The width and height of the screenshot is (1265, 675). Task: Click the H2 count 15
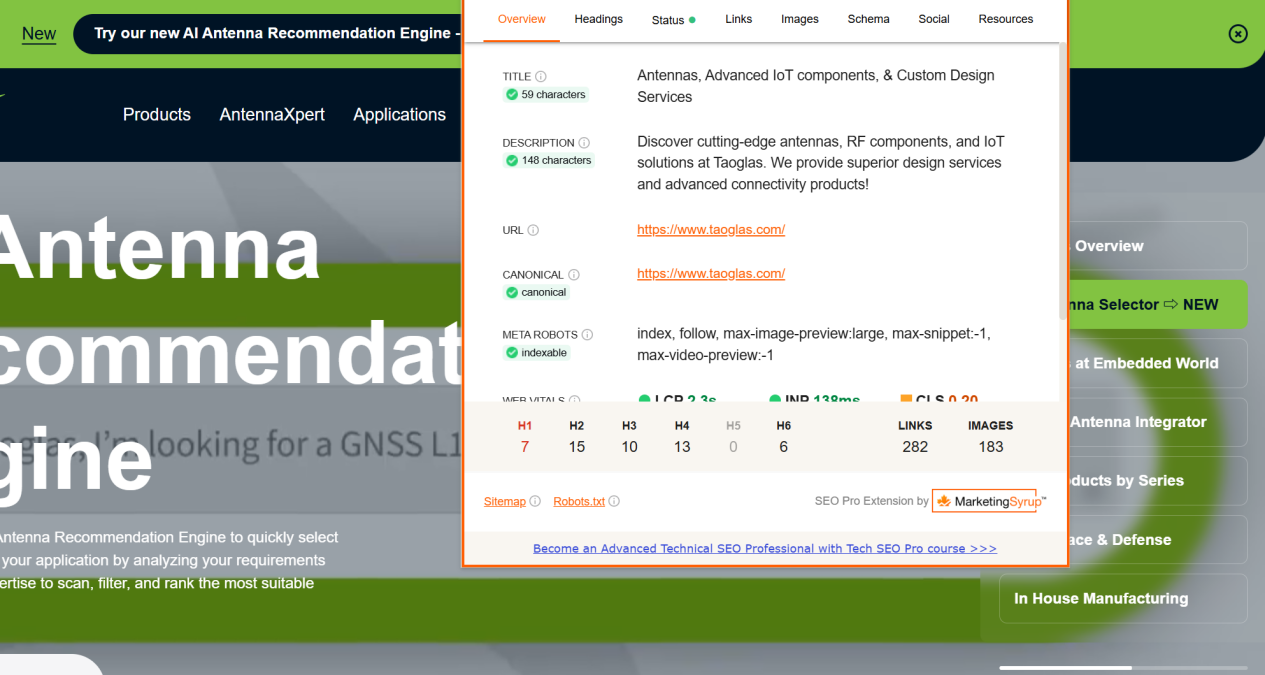coord(577,447)
